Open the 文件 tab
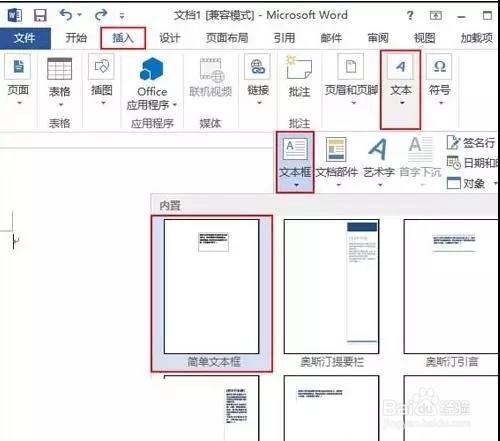 tap(25, 38)
